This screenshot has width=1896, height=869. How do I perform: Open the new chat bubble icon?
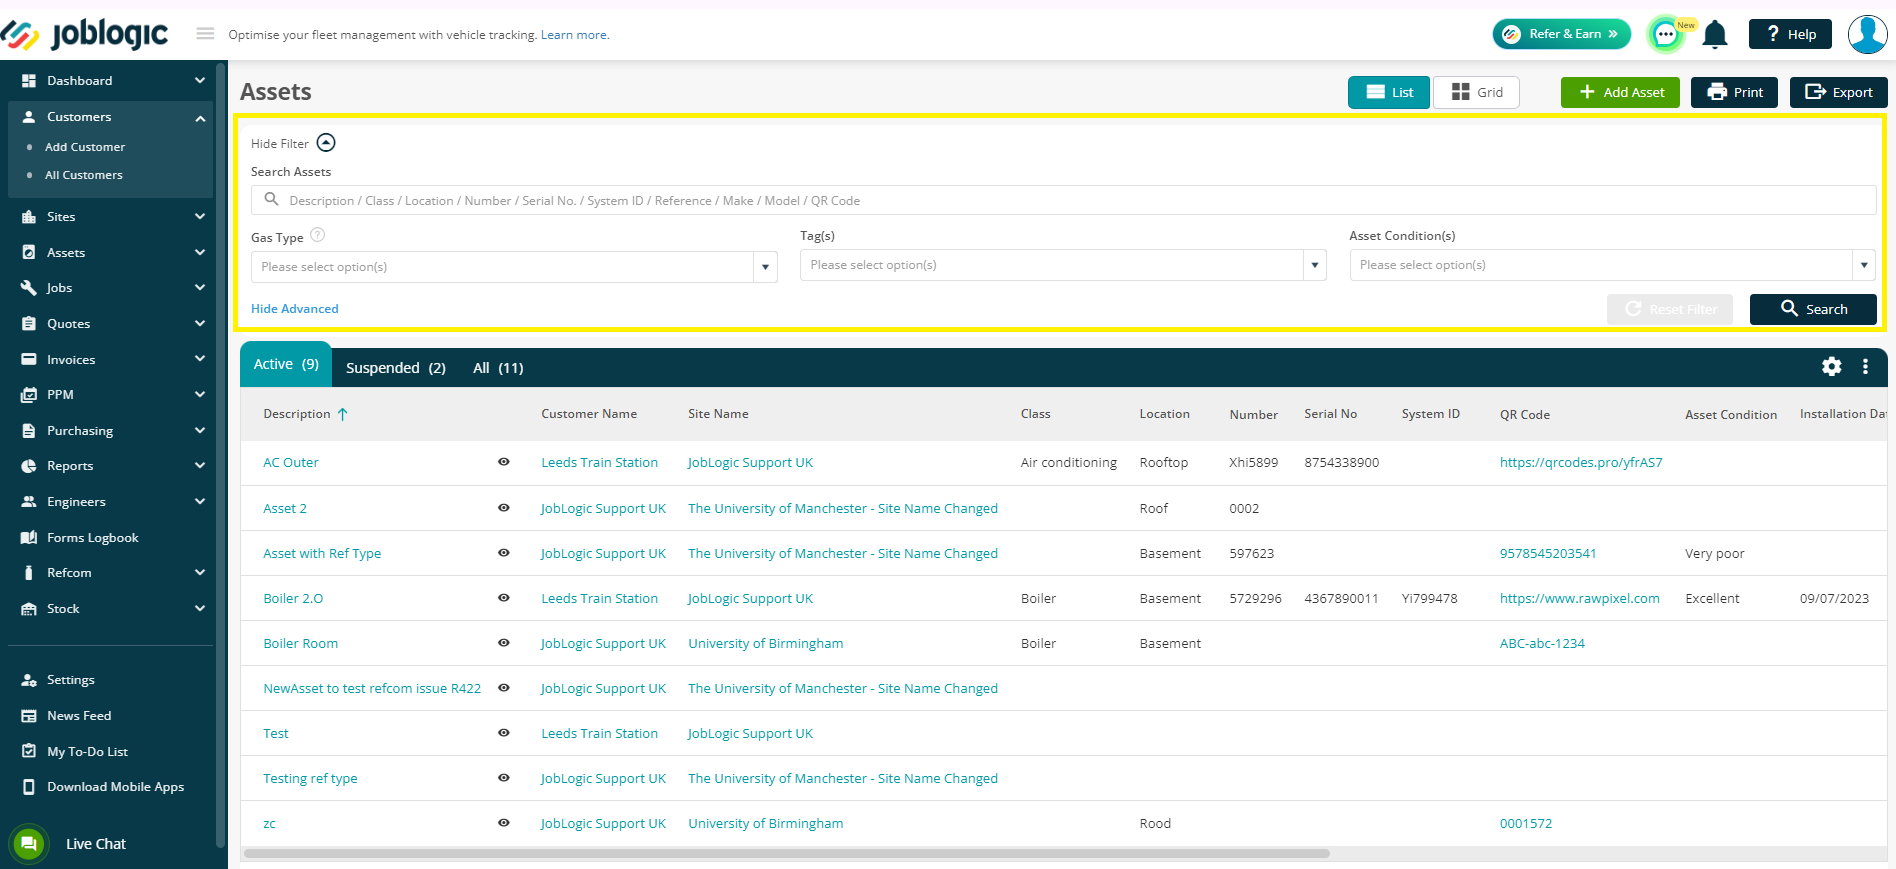[1666, 35]
